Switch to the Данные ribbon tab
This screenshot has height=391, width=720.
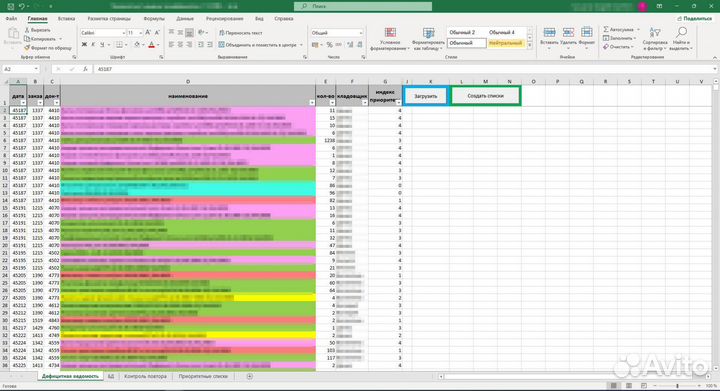pyautogui.click(x=185, y=19)
